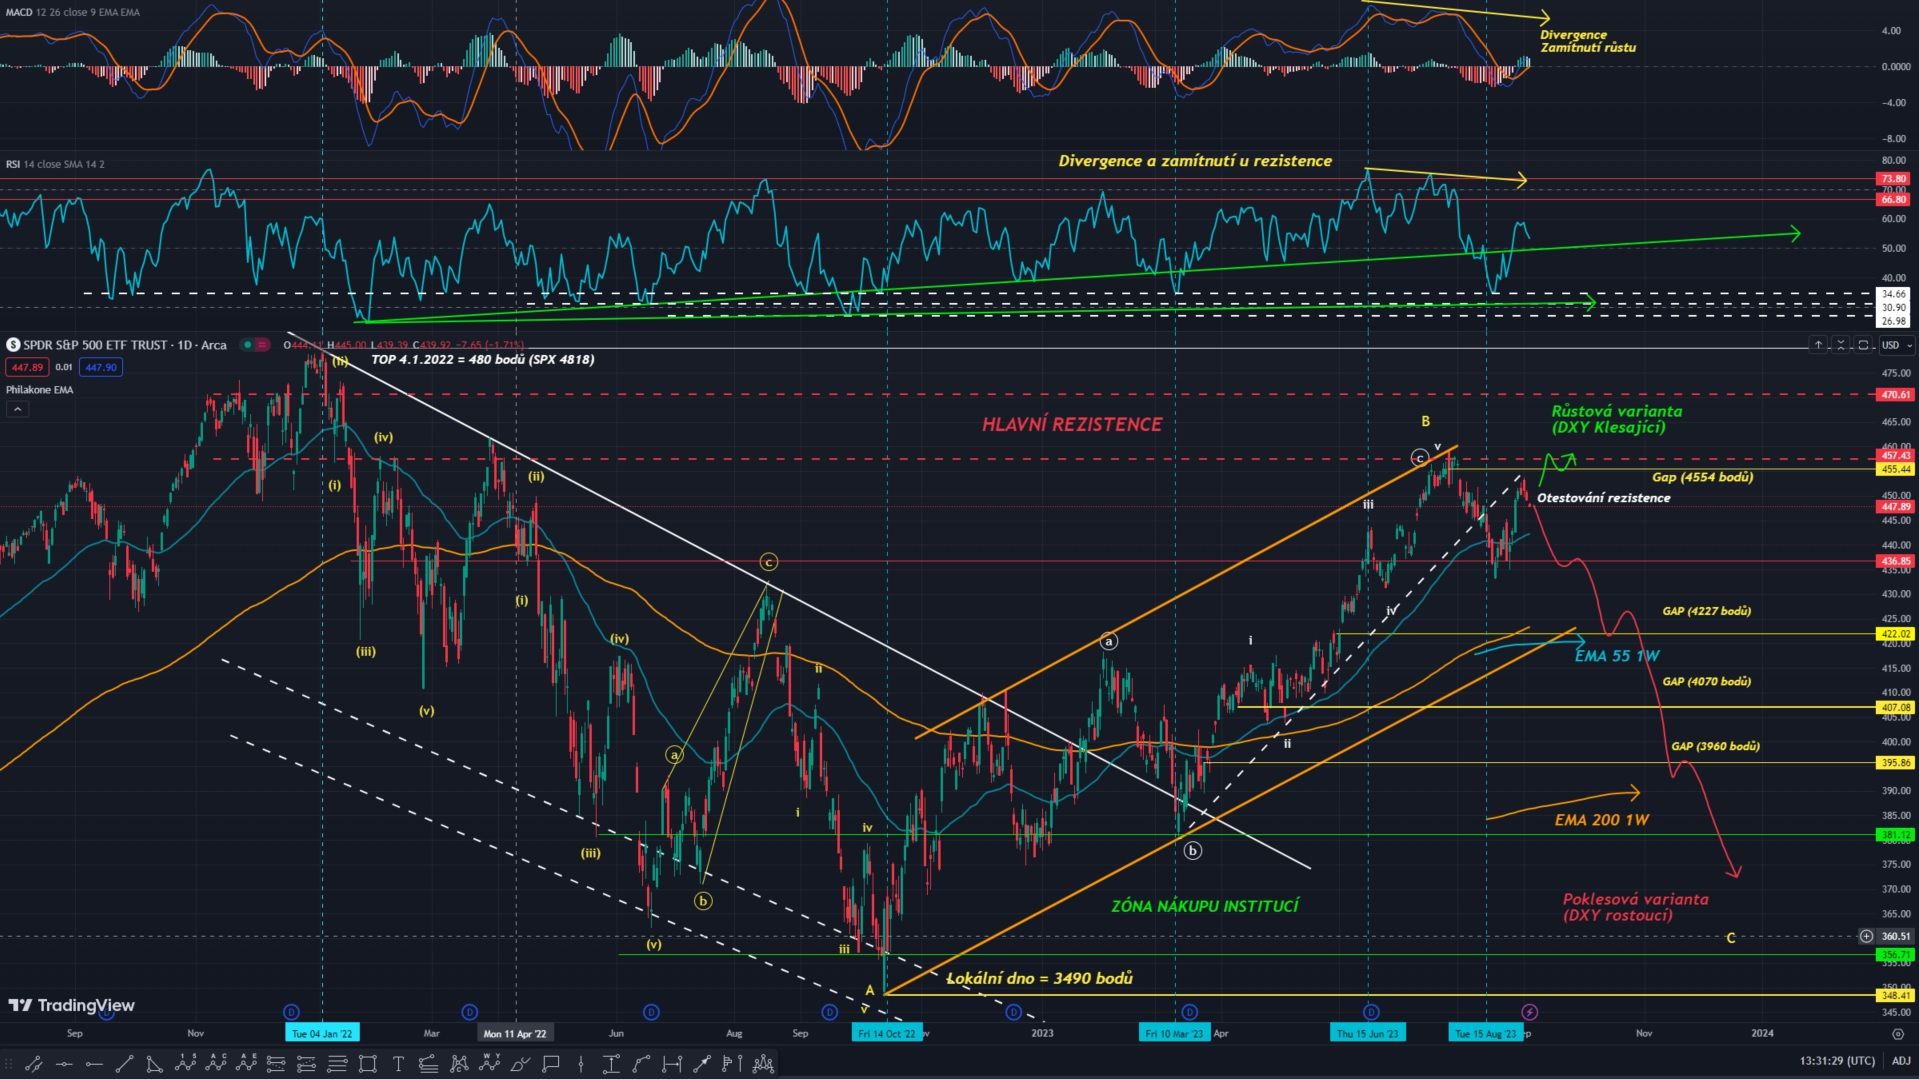Toggle the buy/sell switch beside the symbol name
The image size is (1919, 1079).
point(256,345)
